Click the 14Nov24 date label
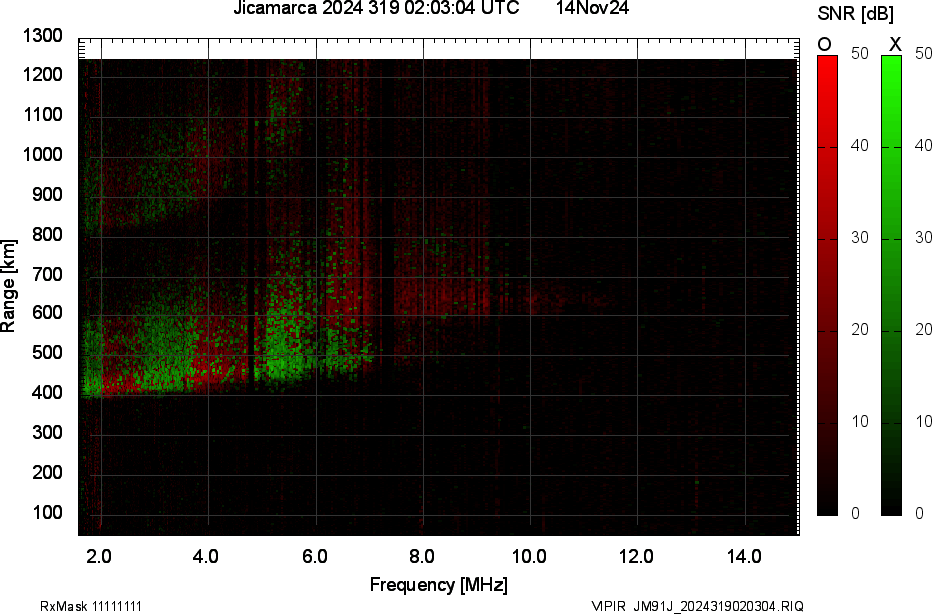Screen dimensions: 932x614 point(592,9)
